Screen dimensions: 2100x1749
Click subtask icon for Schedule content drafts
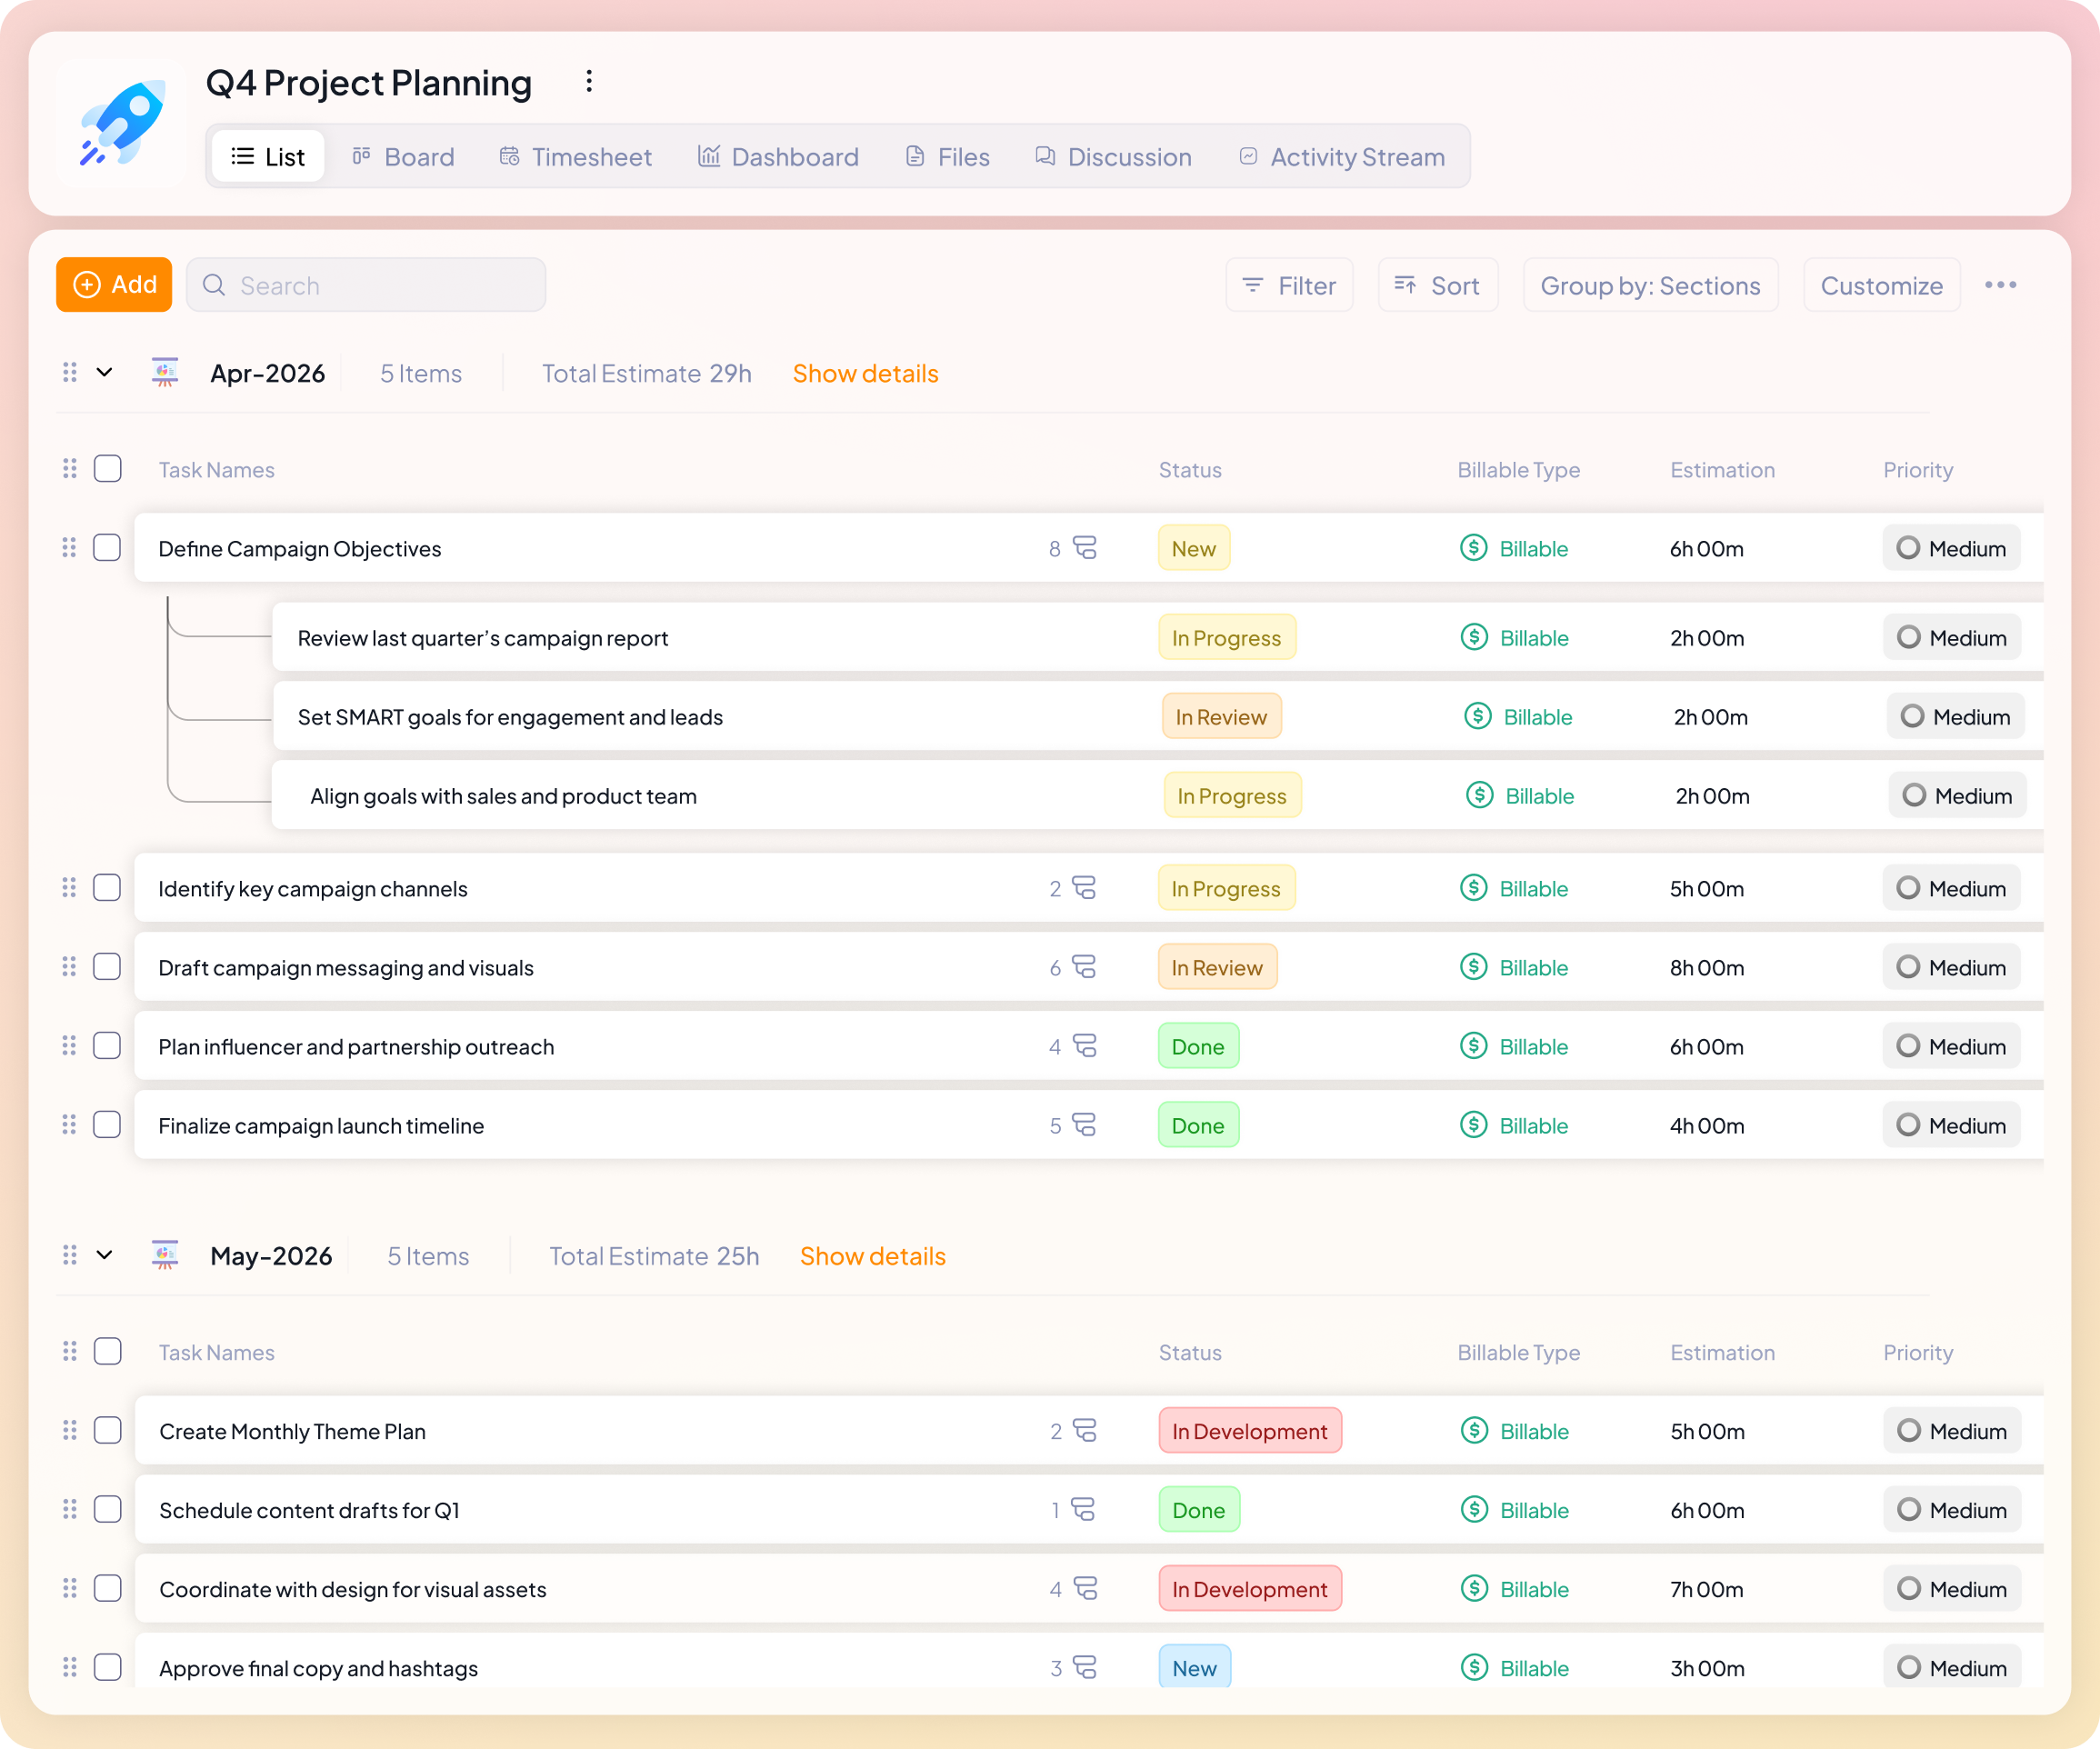point(1084,1510)
